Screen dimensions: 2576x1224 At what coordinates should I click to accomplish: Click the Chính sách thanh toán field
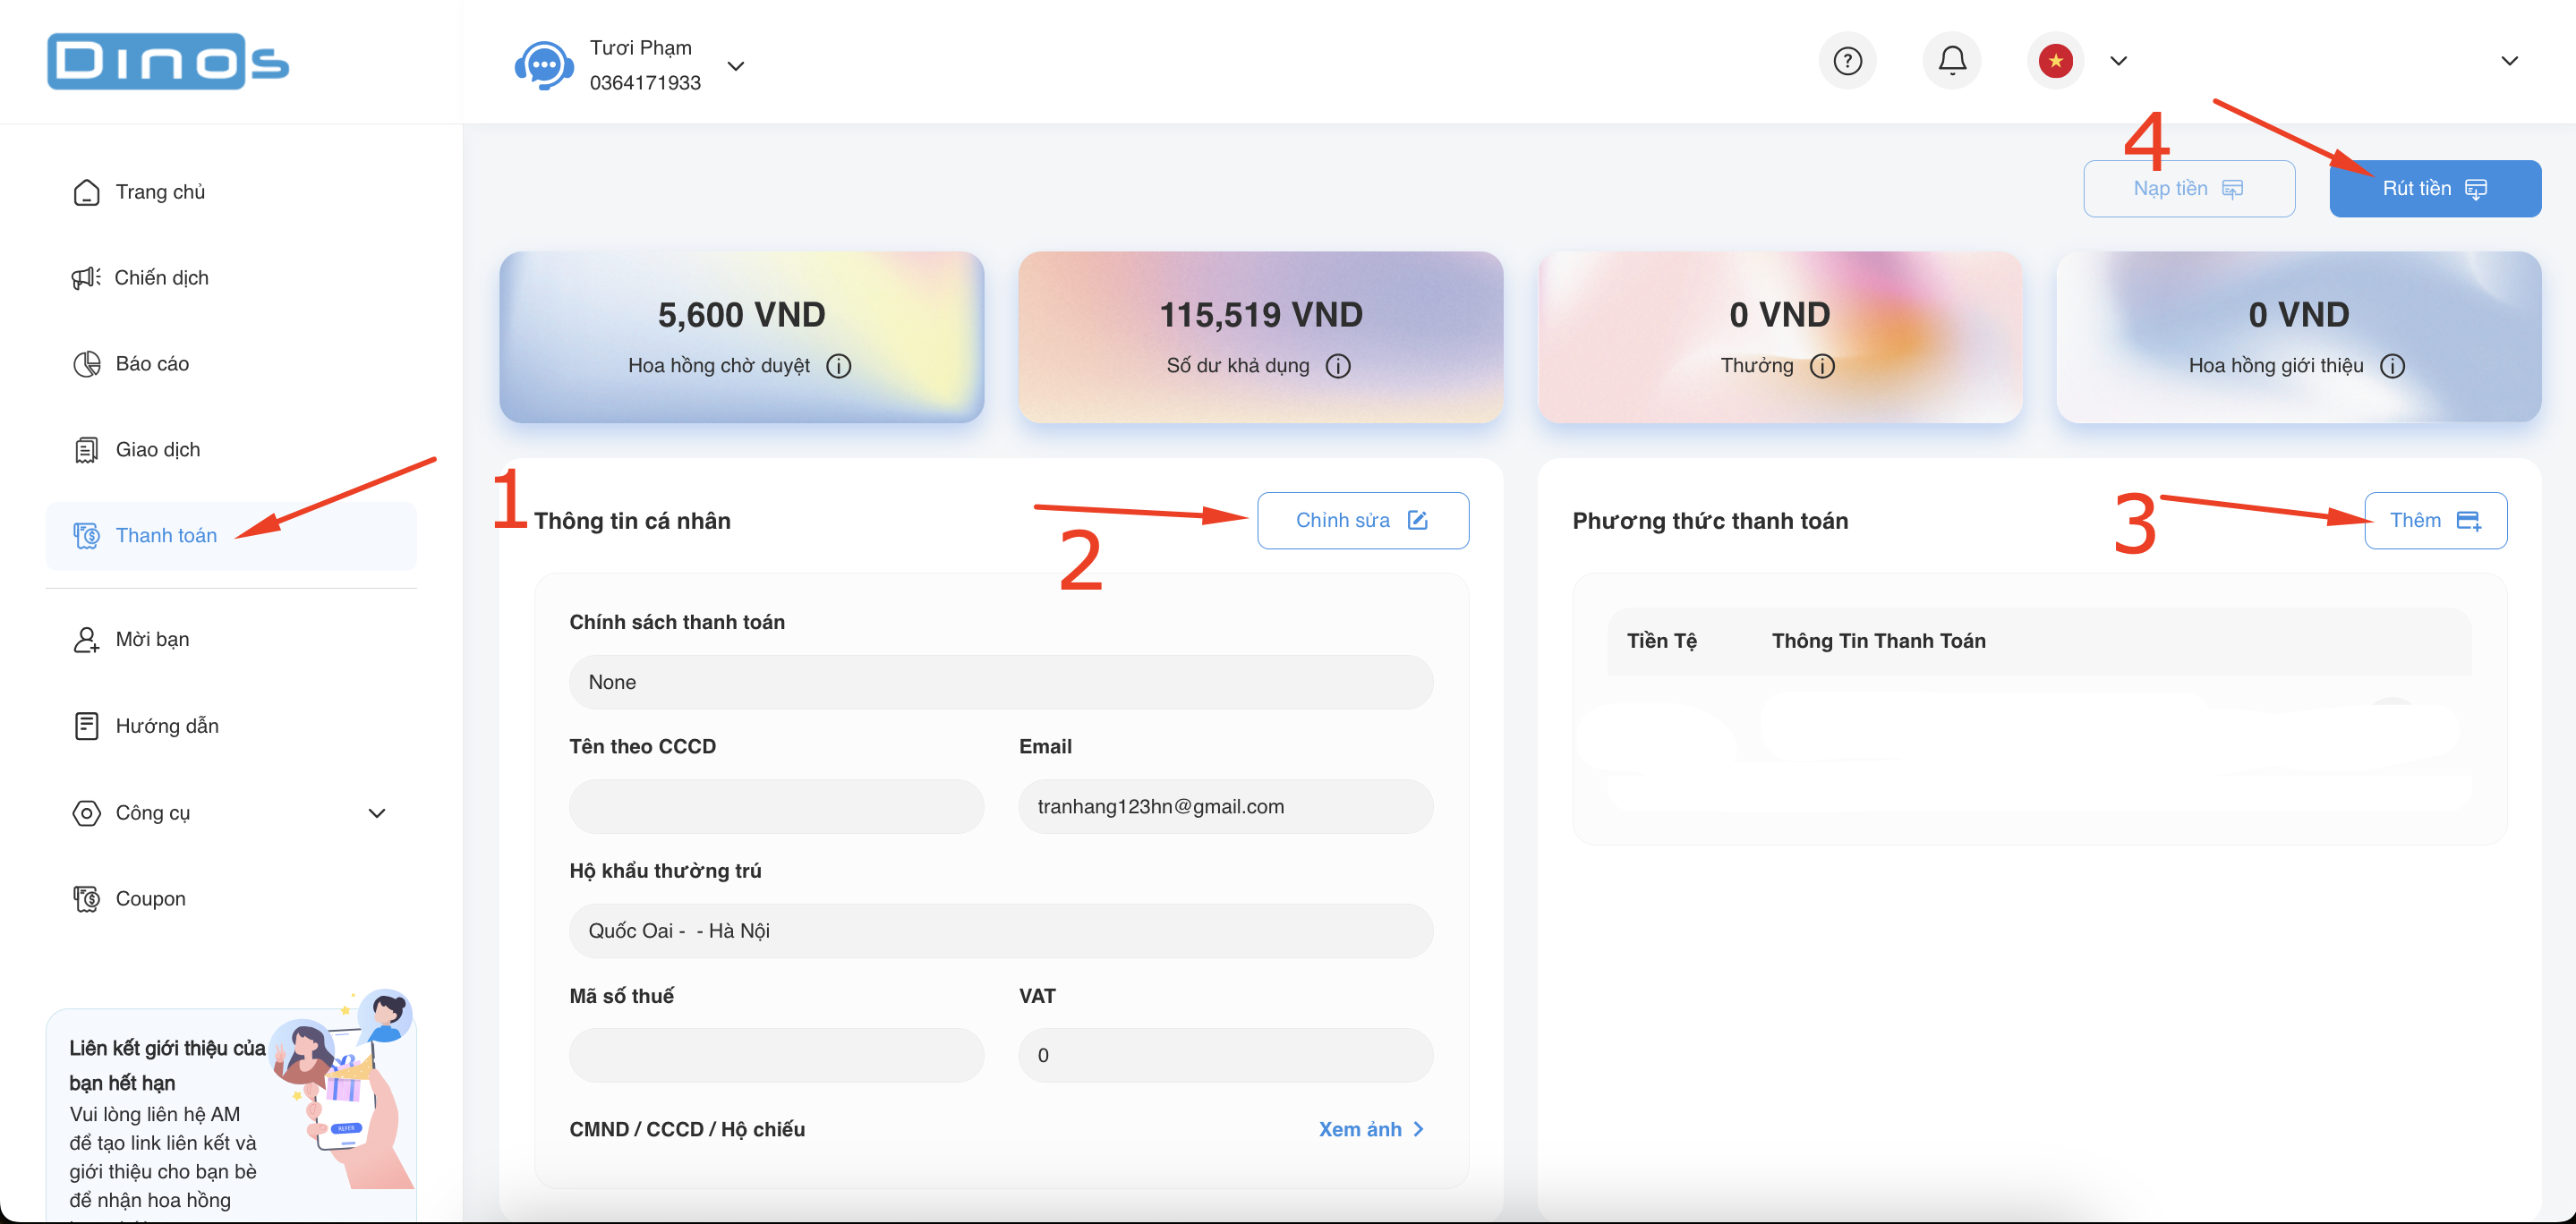click(x=1001, y=682)
